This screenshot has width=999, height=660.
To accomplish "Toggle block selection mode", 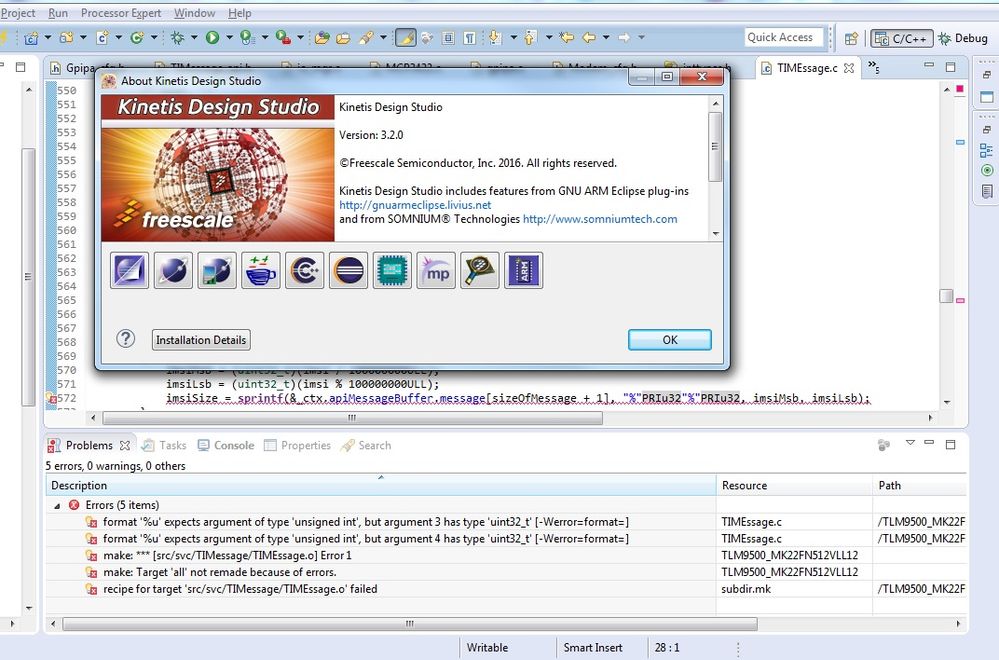I will [449, 38].
